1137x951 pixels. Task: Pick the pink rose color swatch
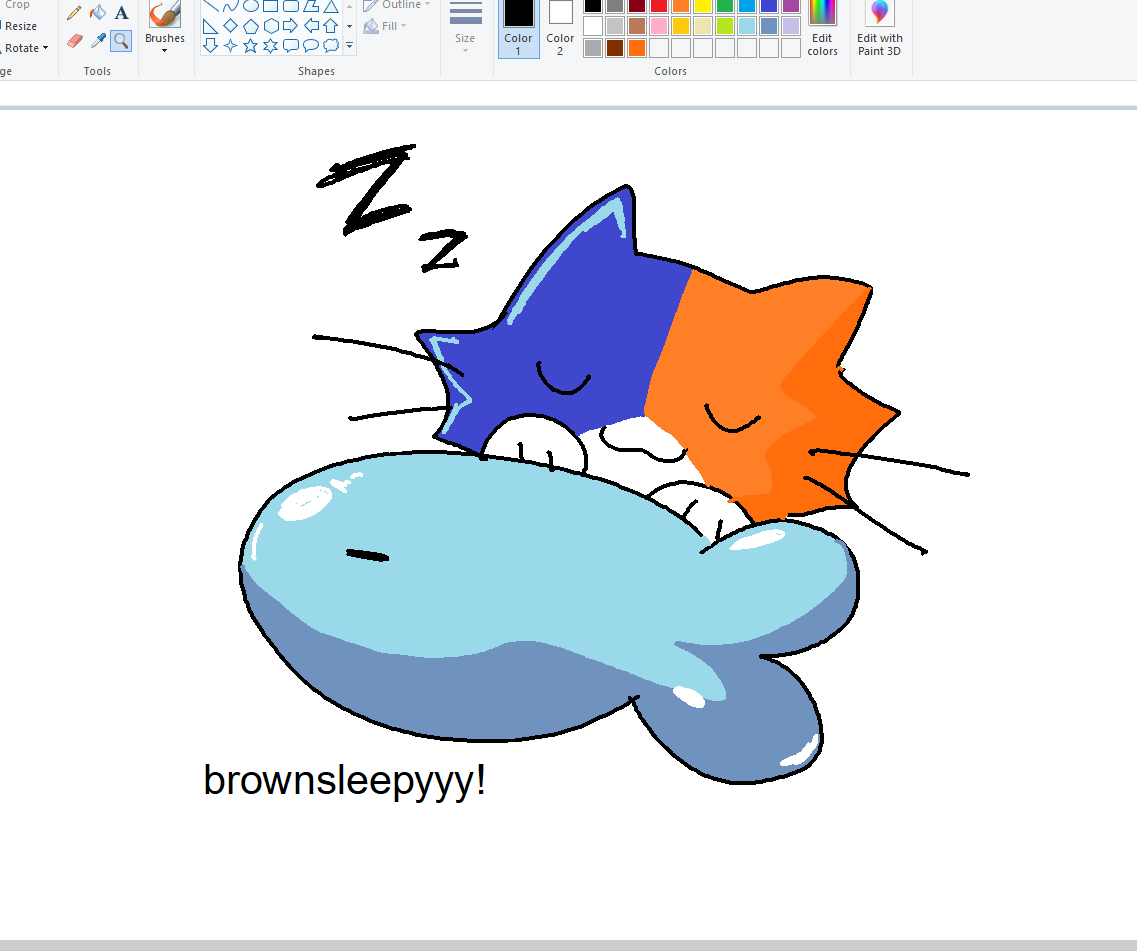(658, 26)
